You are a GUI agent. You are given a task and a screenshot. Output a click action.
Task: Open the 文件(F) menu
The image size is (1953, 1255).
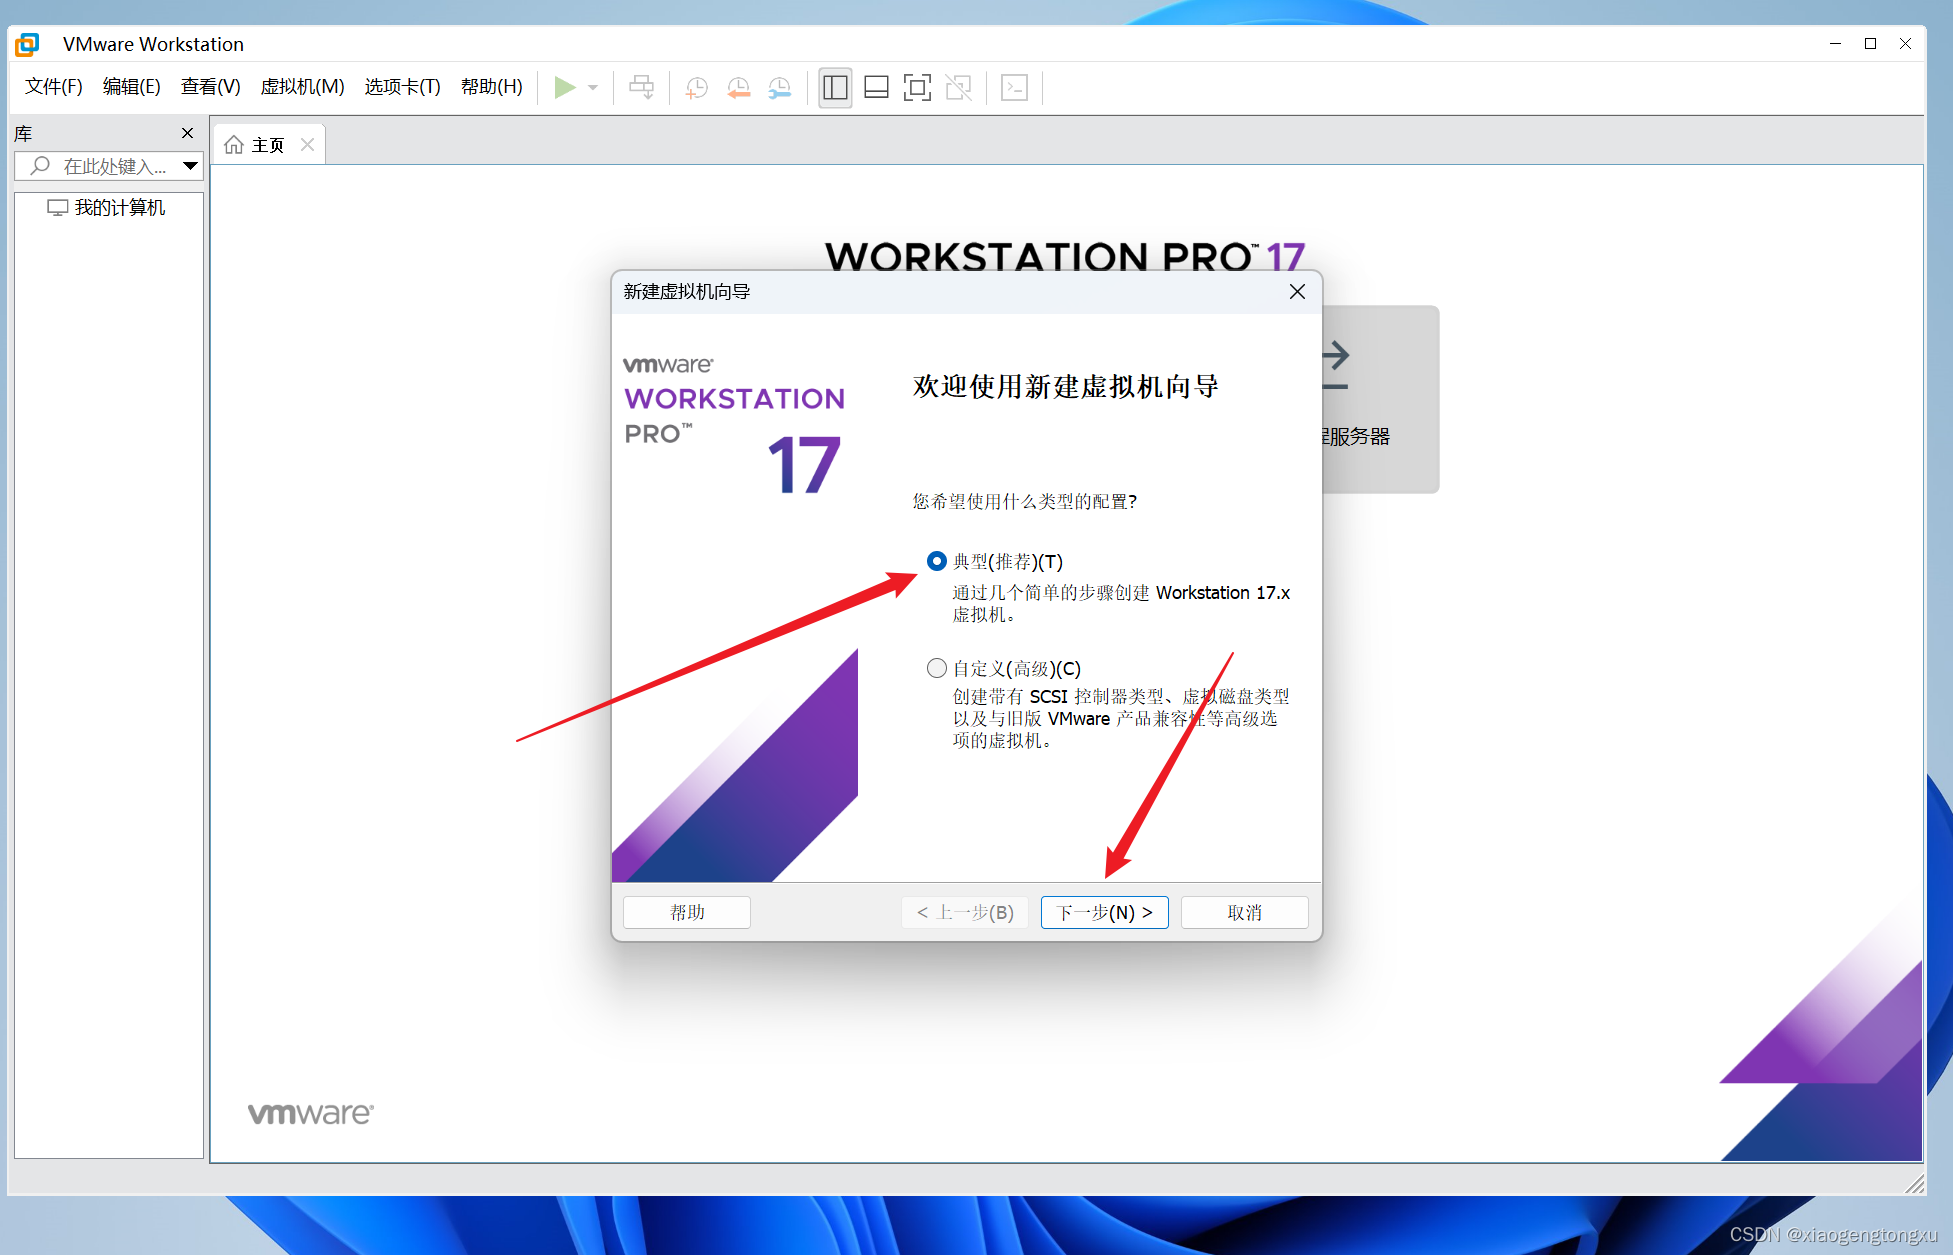point(53,87)
